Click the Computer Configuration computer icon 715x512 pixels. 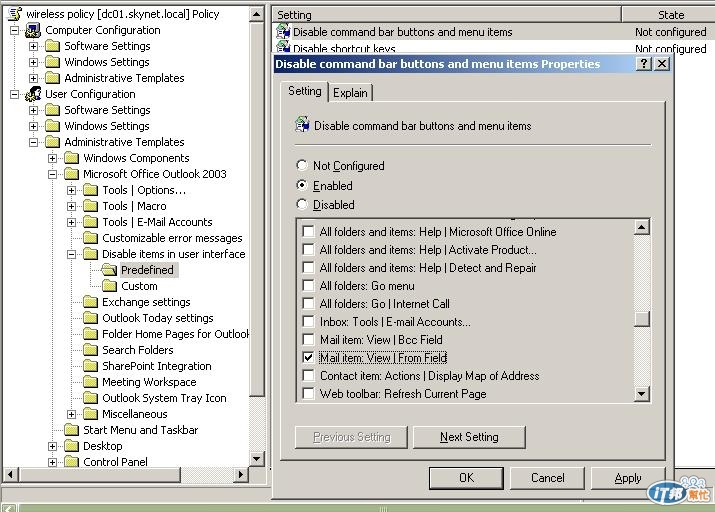[x=33, y=30]
